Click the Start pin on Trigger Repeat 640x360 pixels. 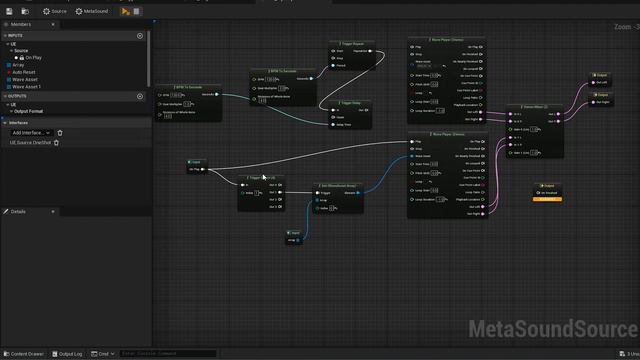(x=333, y=51)
